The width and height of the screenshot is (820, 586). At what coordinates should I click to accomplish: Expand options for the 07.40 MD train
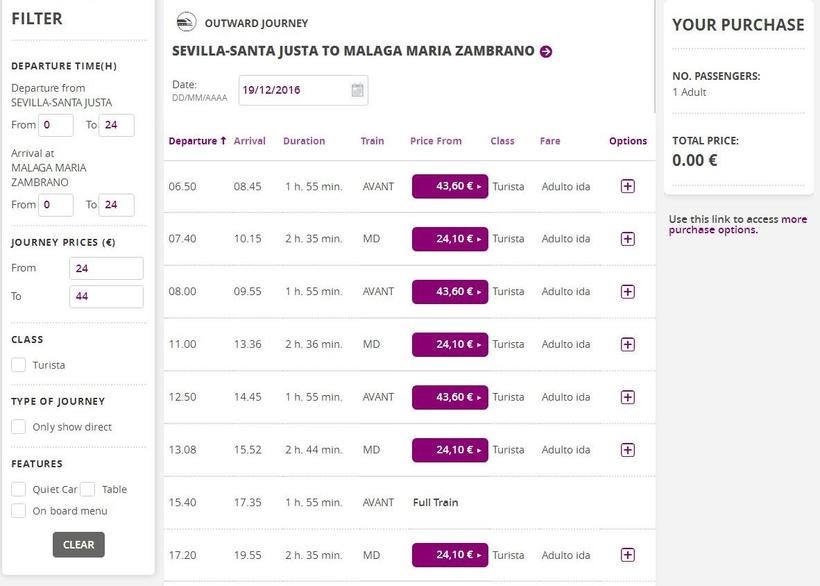click(628, 239)
